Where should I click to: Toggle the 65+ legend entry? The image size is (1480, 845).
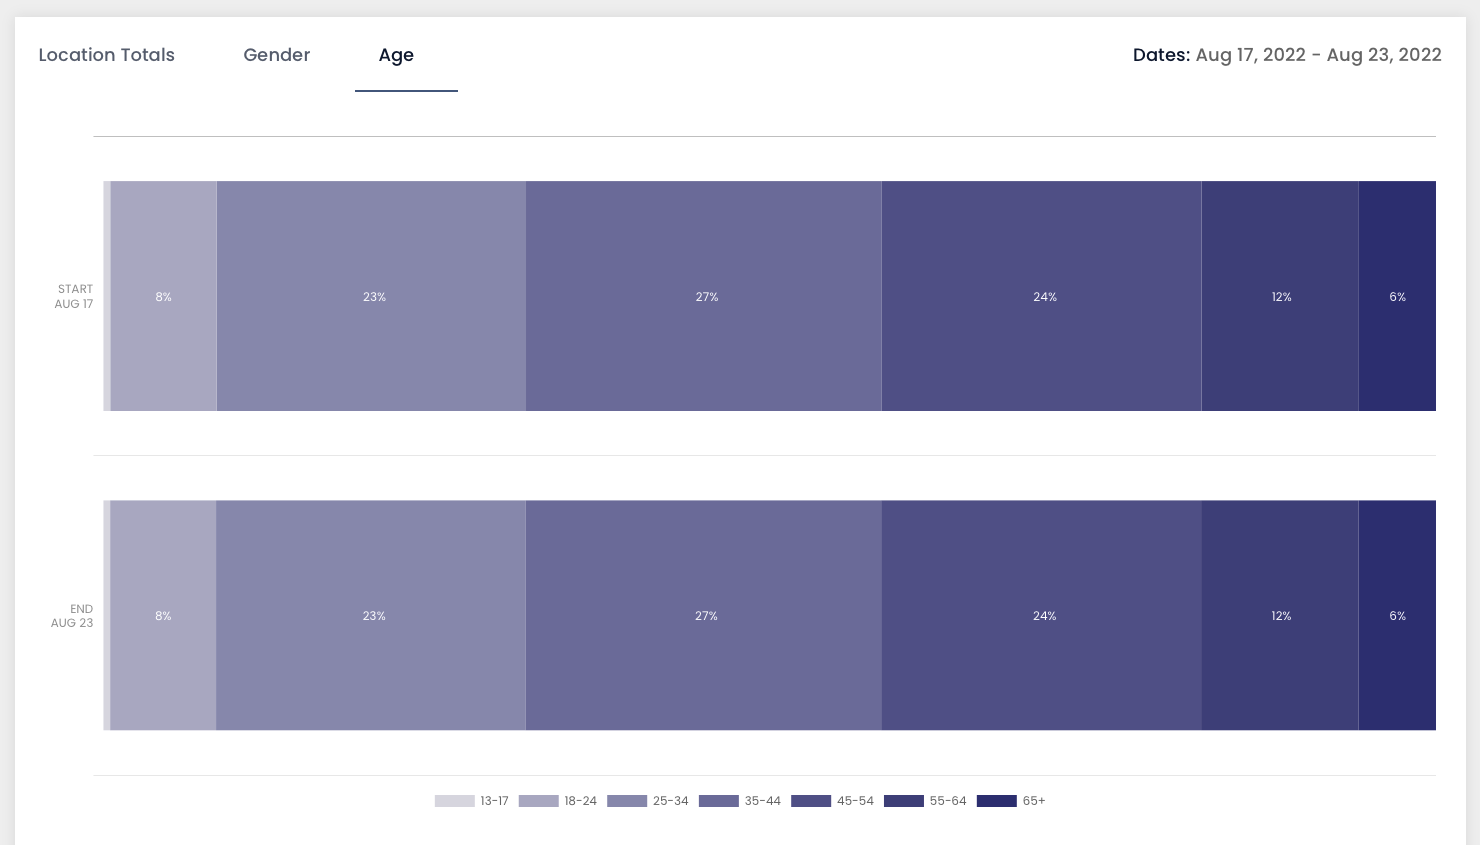pos(1011,801)
